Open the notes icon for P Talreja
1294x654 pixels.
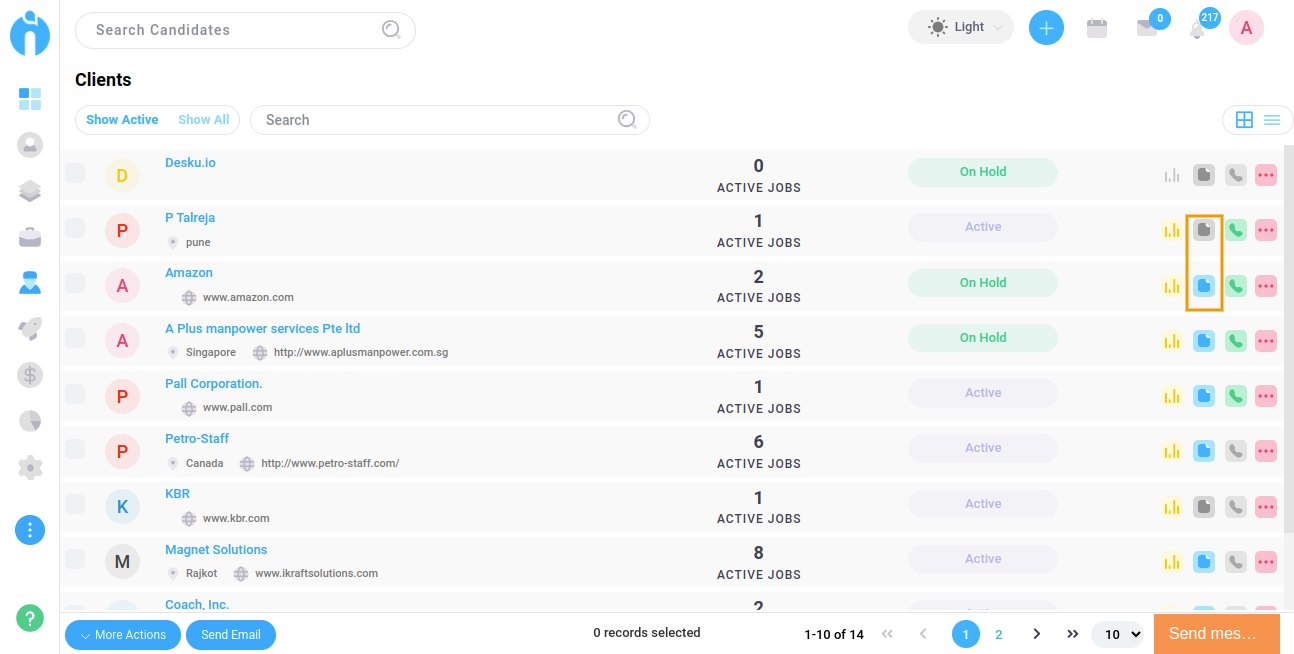coord(1204,230)
